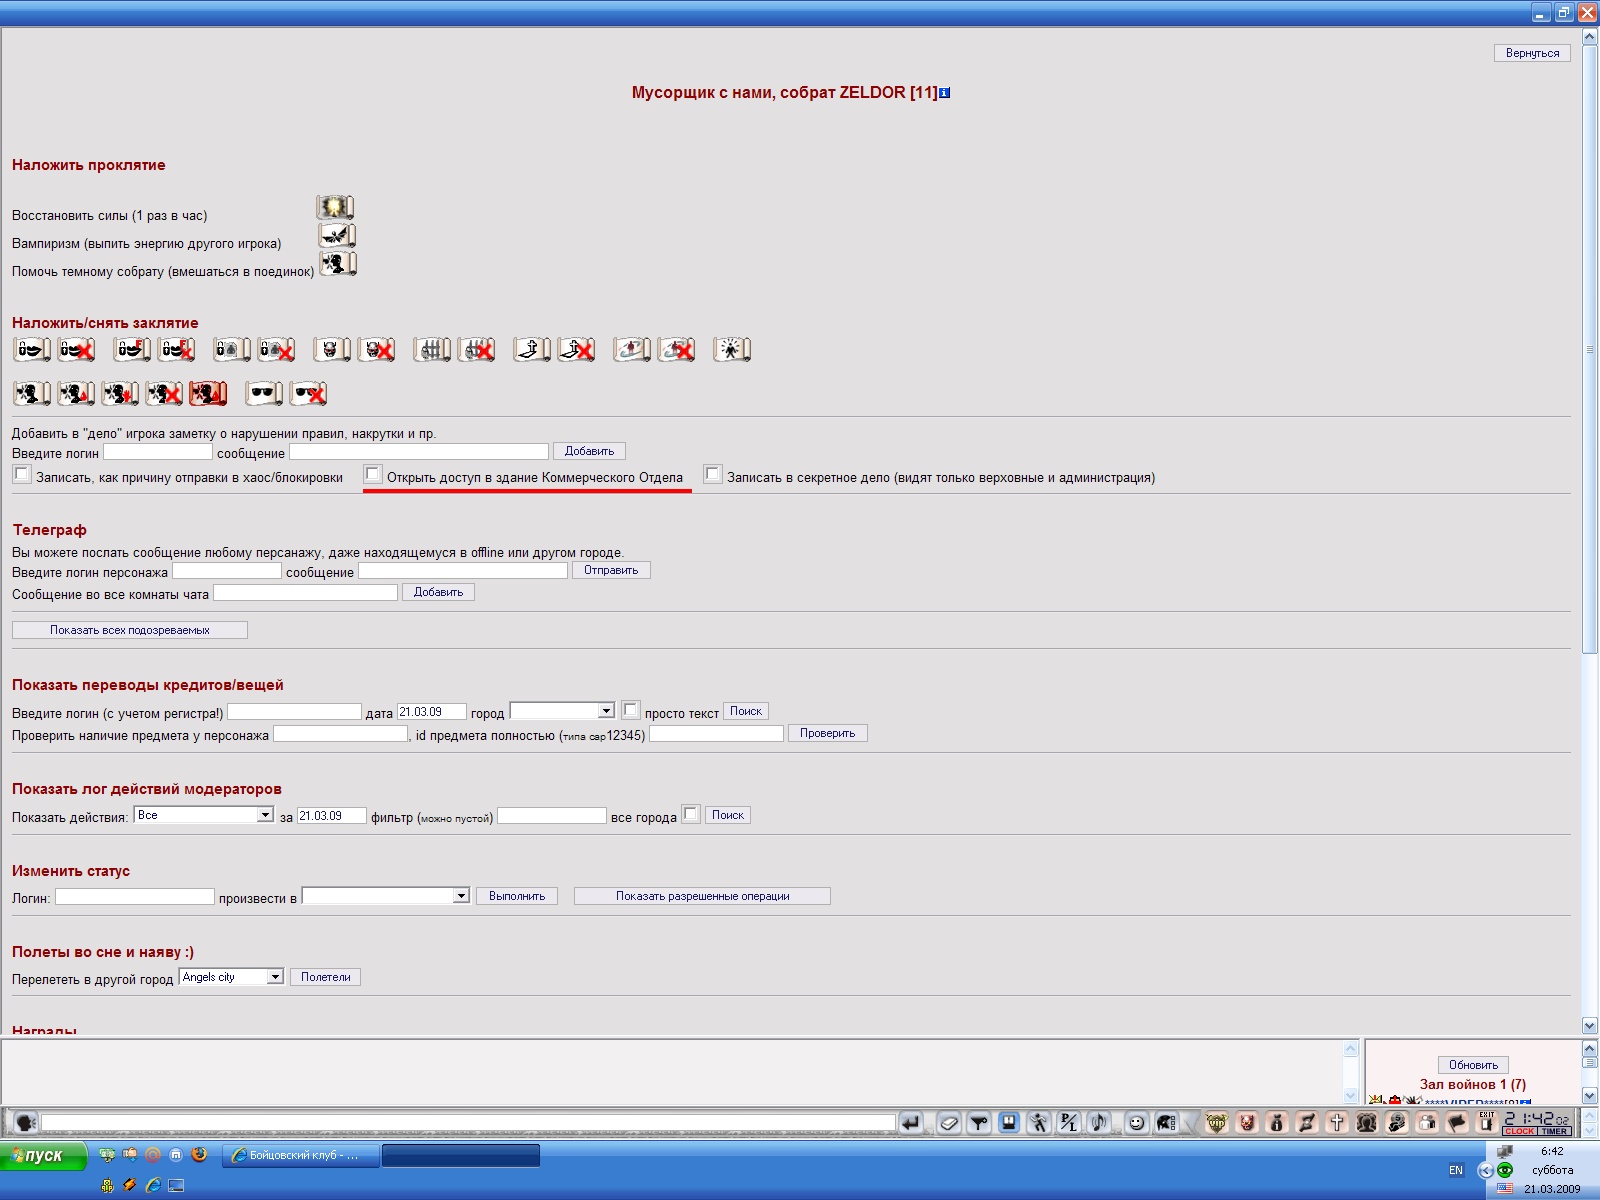
Task: Expand 'Показать действия' dropdown showing Все
Action: pos(204,815)
